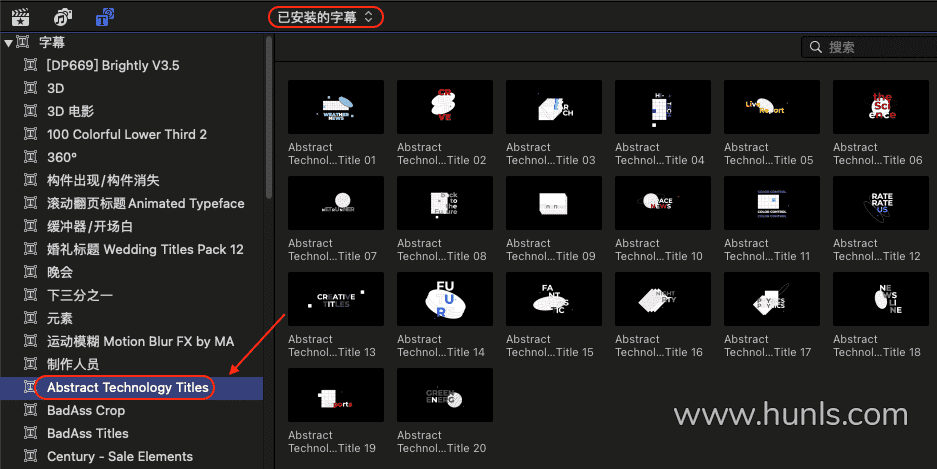Select Abstract Technology Title 08 thumbnail

[445, 203]
